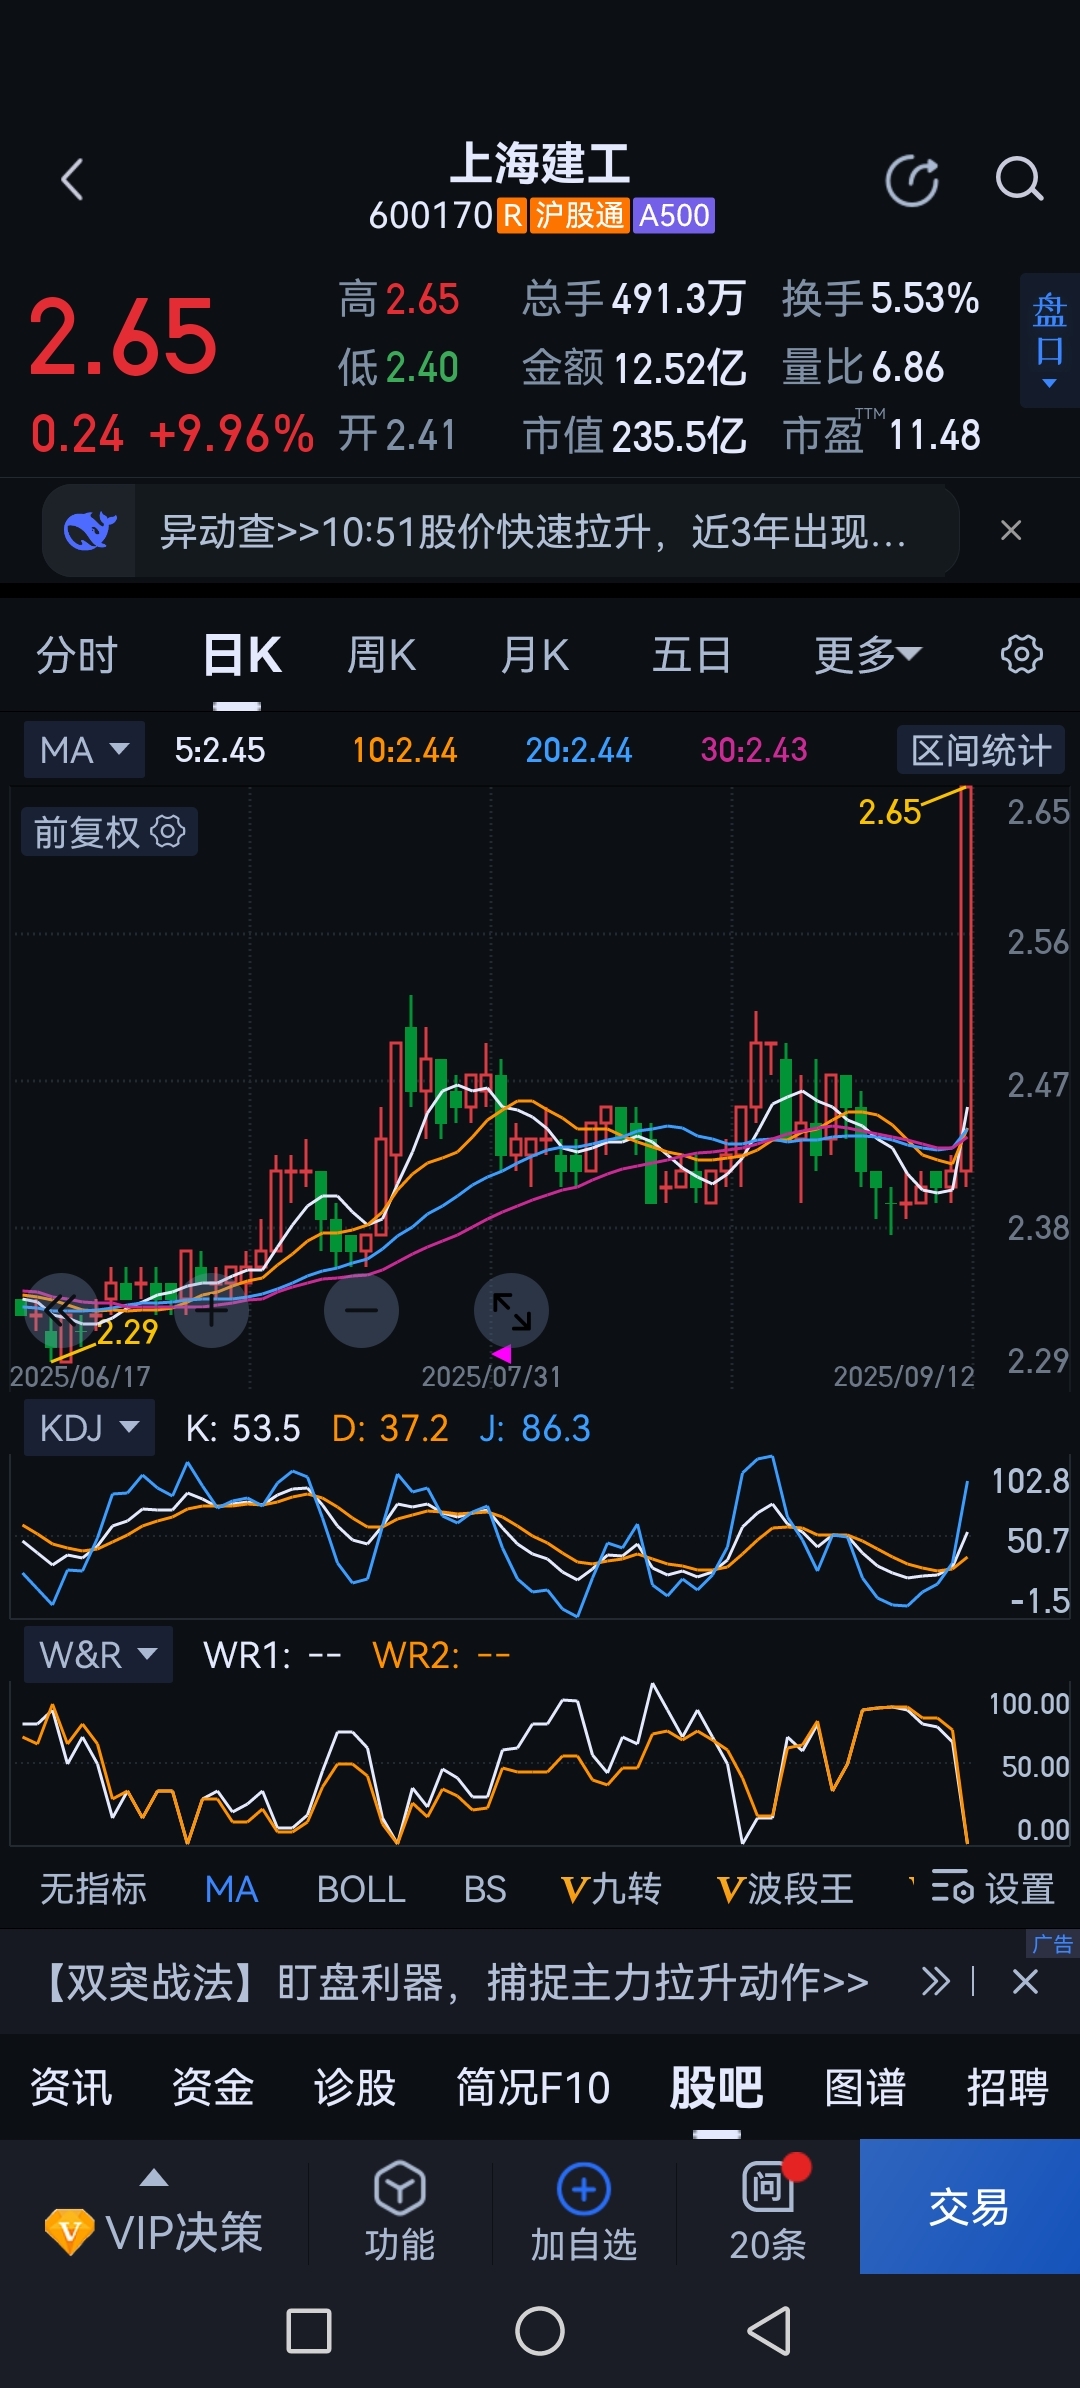
Task: Enable the V九转 indicator
Action: coord(611,1889)
